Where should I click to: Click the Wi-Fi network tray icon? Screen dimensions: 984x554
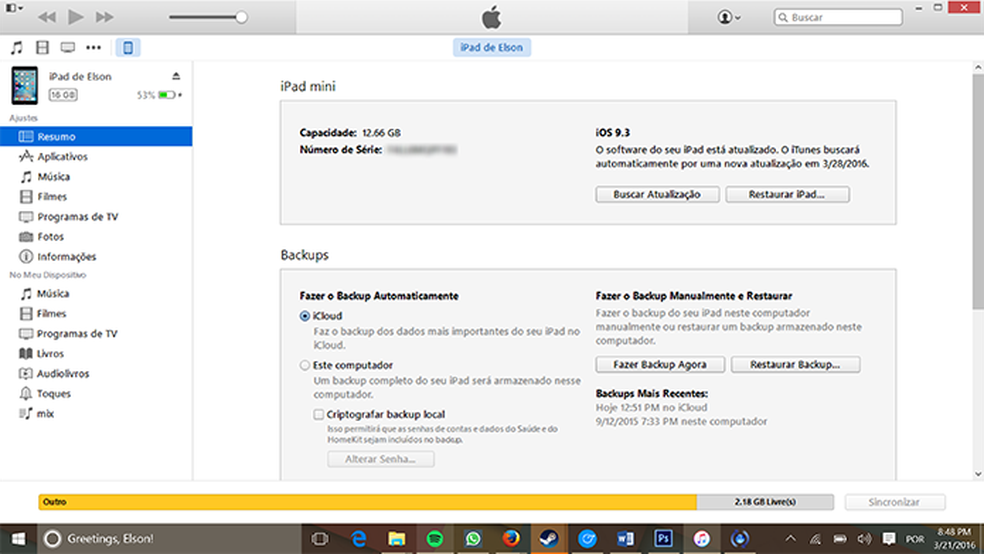coord(815,538)
